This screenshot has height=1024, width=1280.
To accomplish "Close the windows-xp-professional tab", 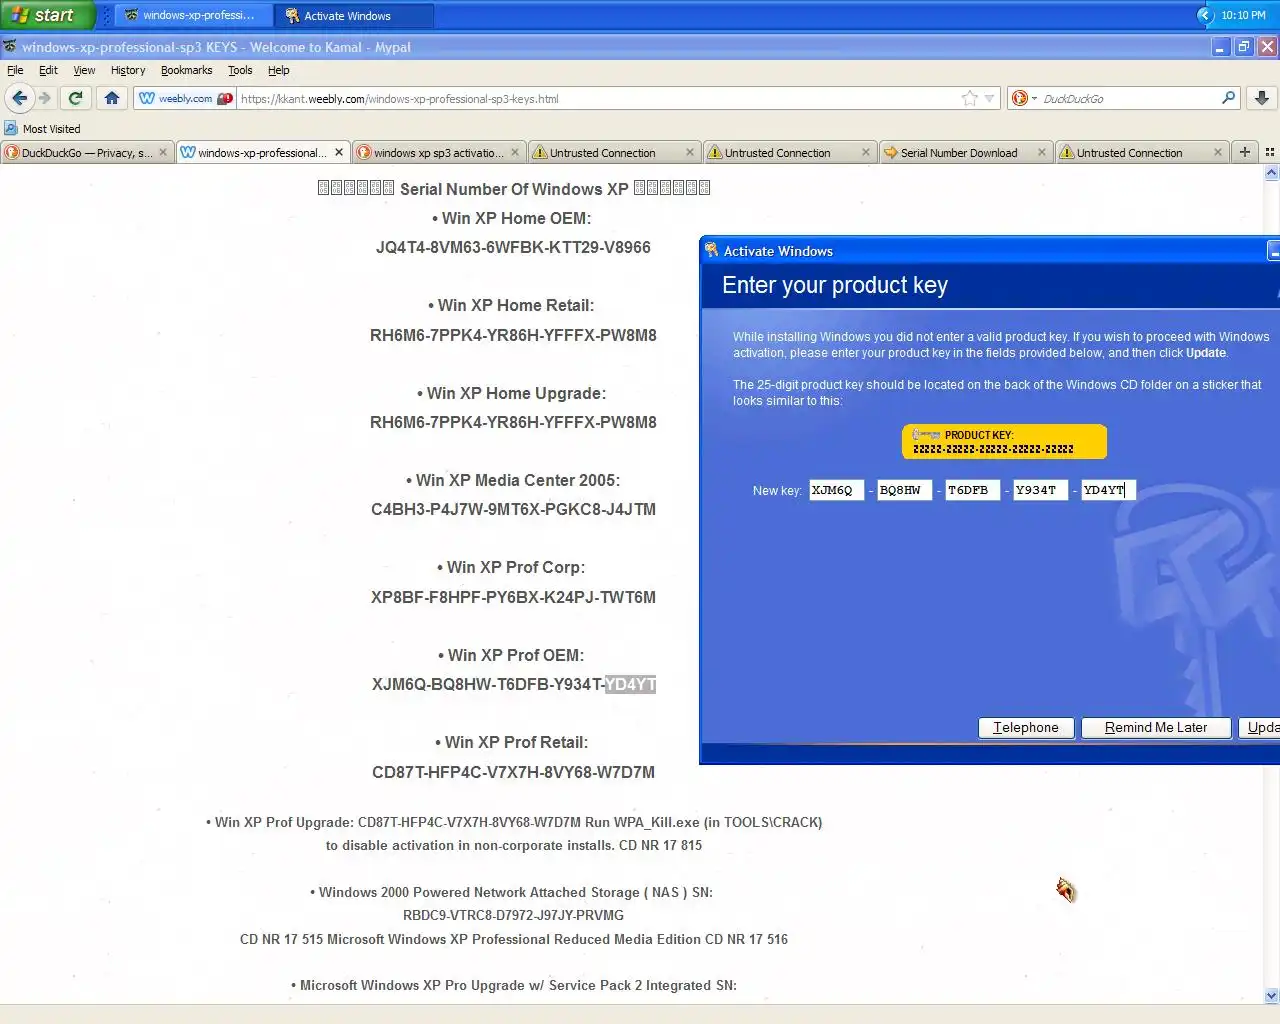I will tap(339, 153).
